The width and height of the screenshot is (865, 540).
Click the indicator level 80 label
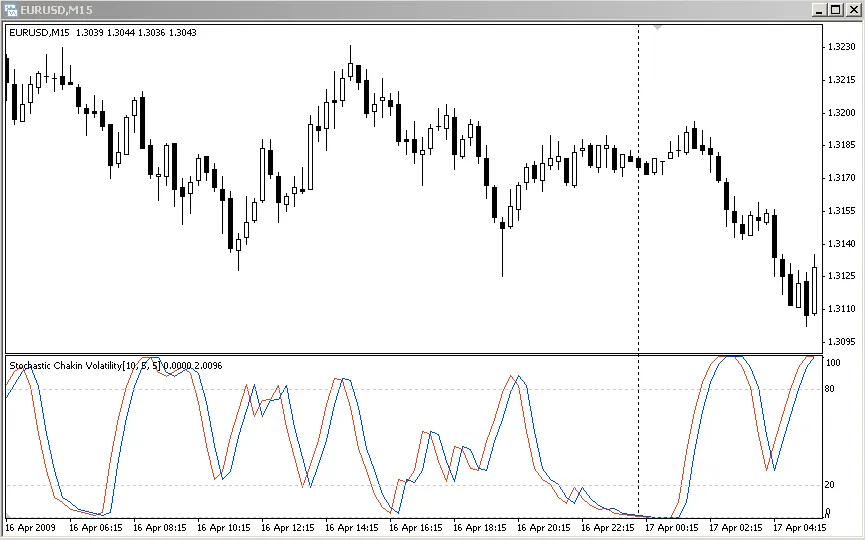pyautogui.click(x=832, y=389)
